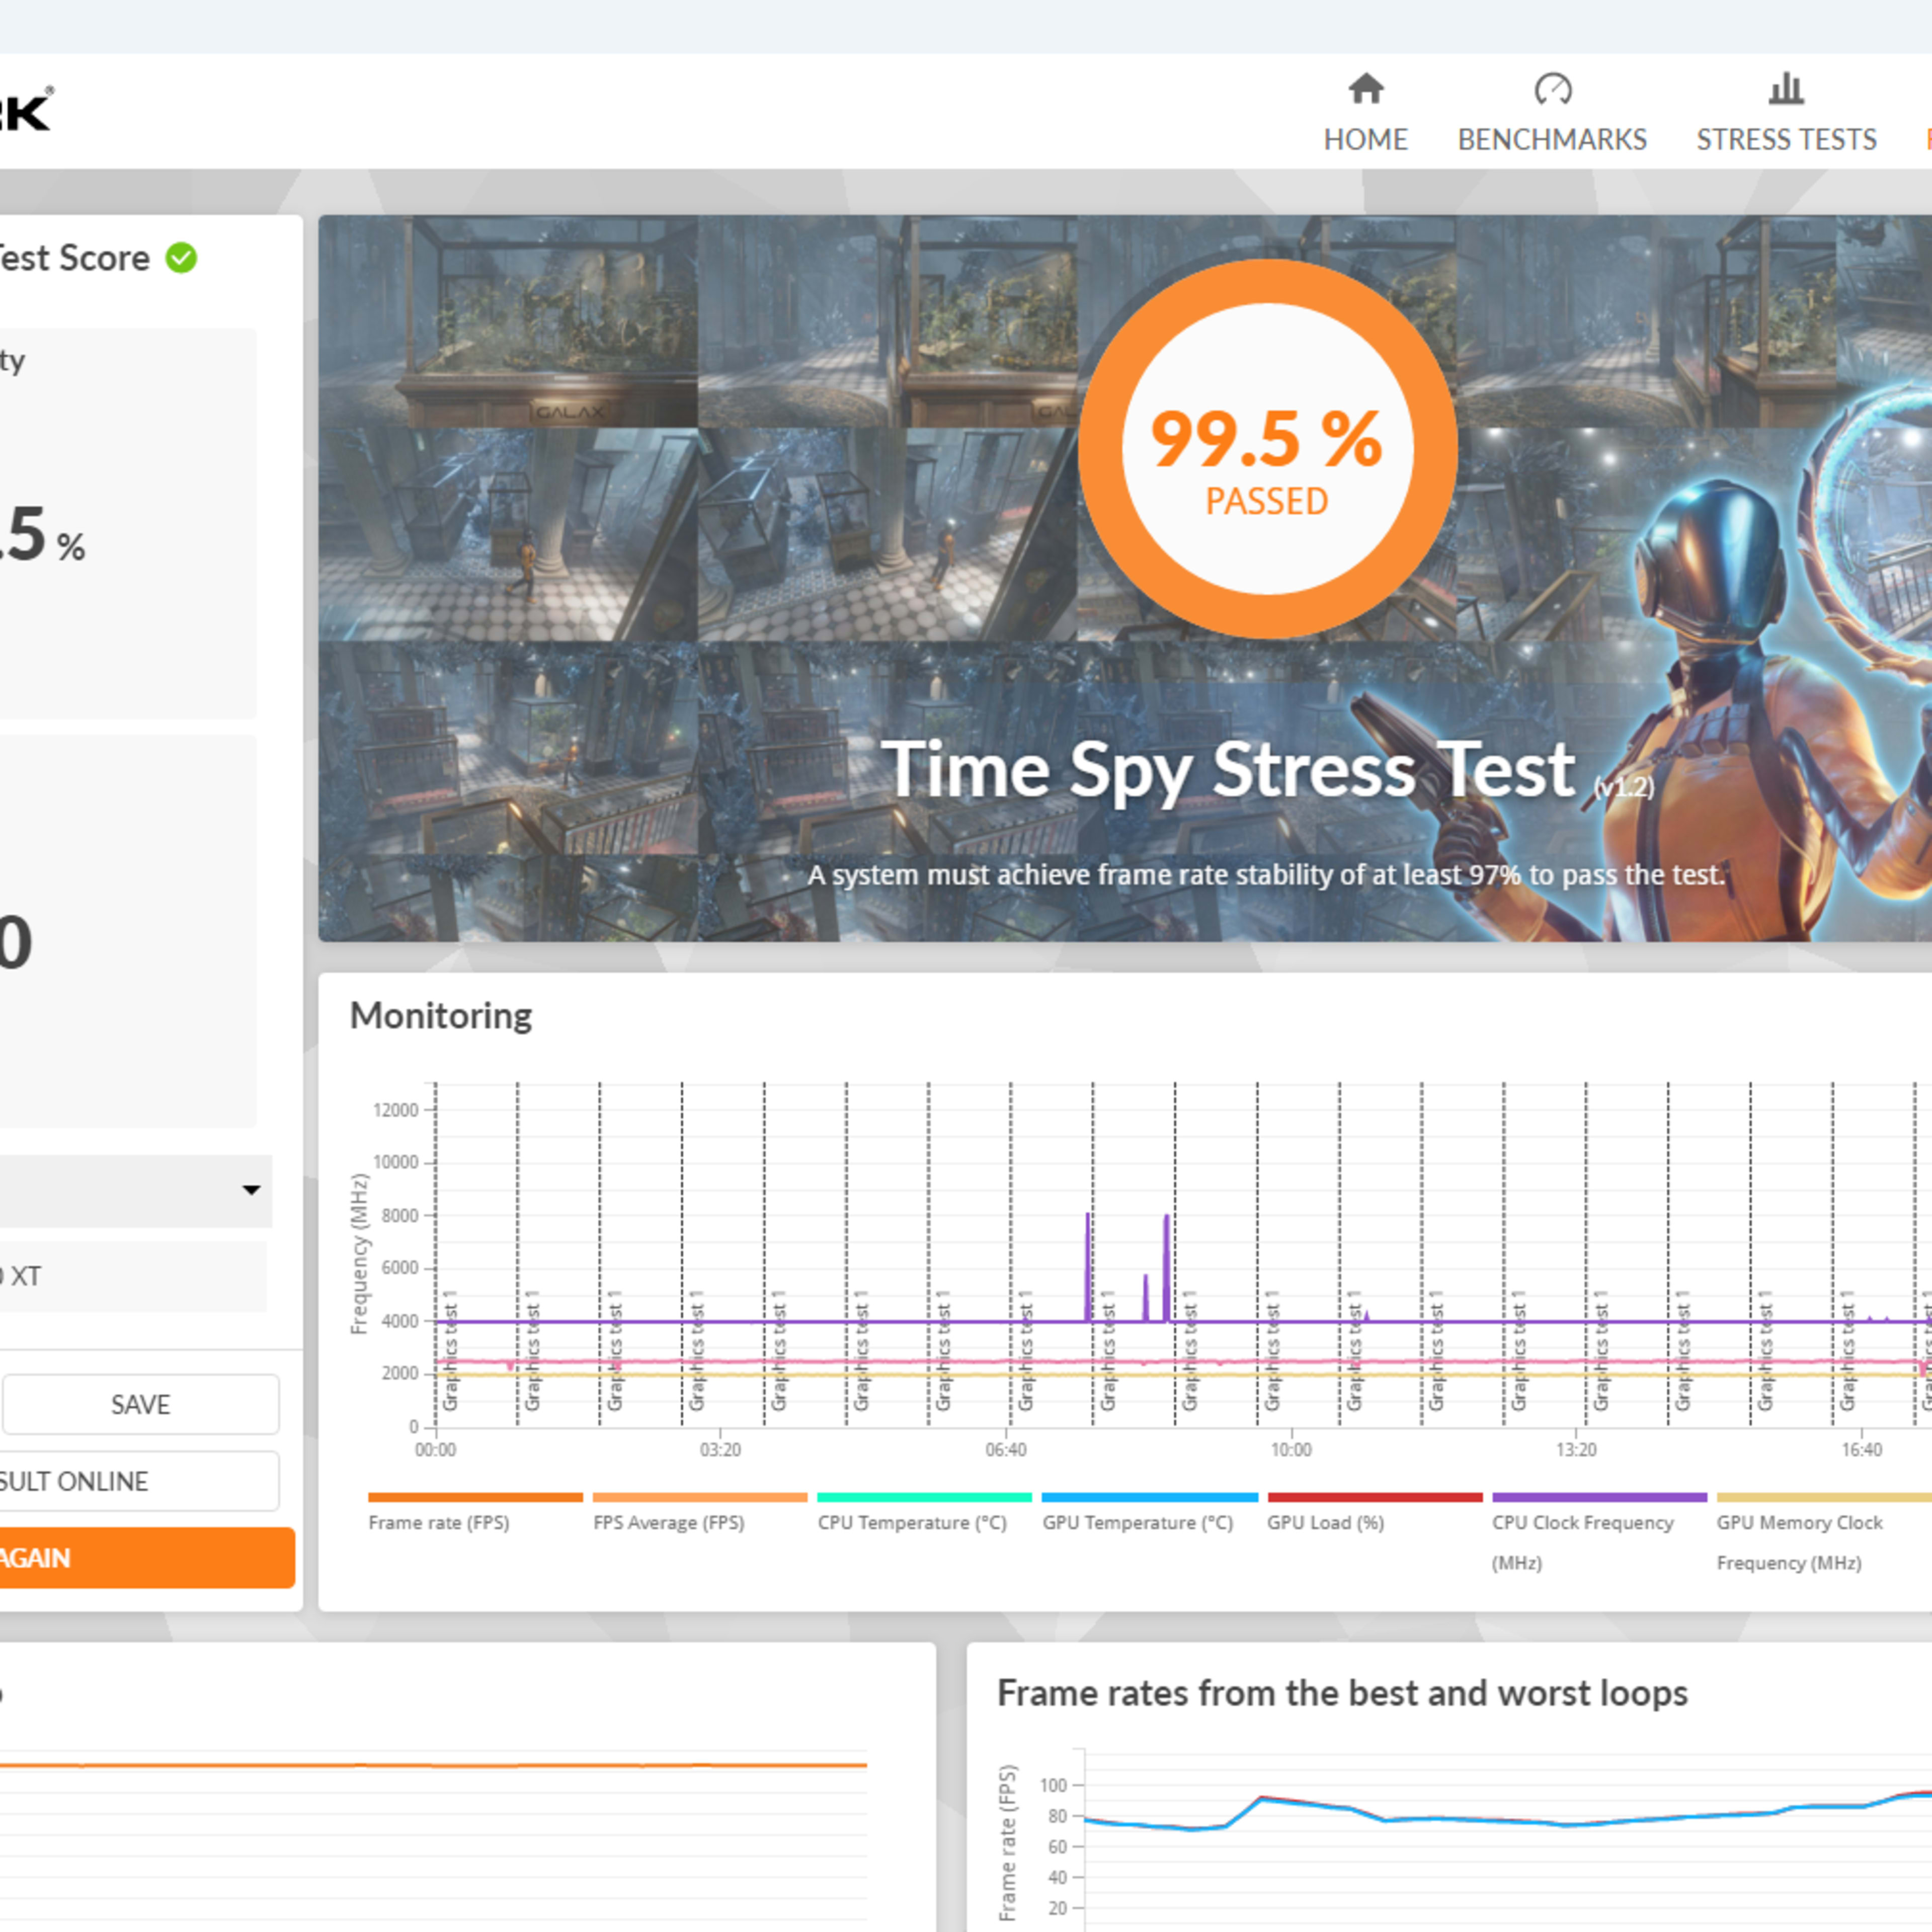Click the 99.5 % PASSED score circle
Image resolution: width=1932 pixels, height=1932 pixels.
tap(1267, 449)
